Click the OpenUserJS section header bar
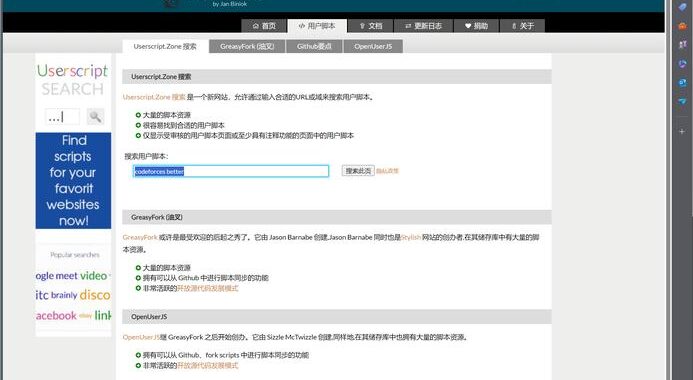Image resolution: width=693 pixels, height=380 pixels. click(336, 317)
